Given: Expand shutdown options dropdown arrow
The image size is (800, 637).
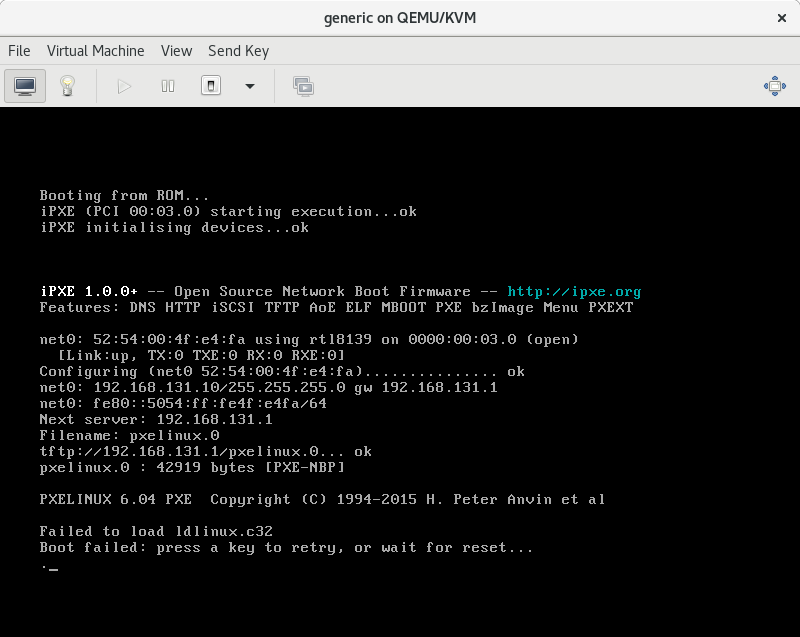Looking at the screenshot, I should [249, 86].
